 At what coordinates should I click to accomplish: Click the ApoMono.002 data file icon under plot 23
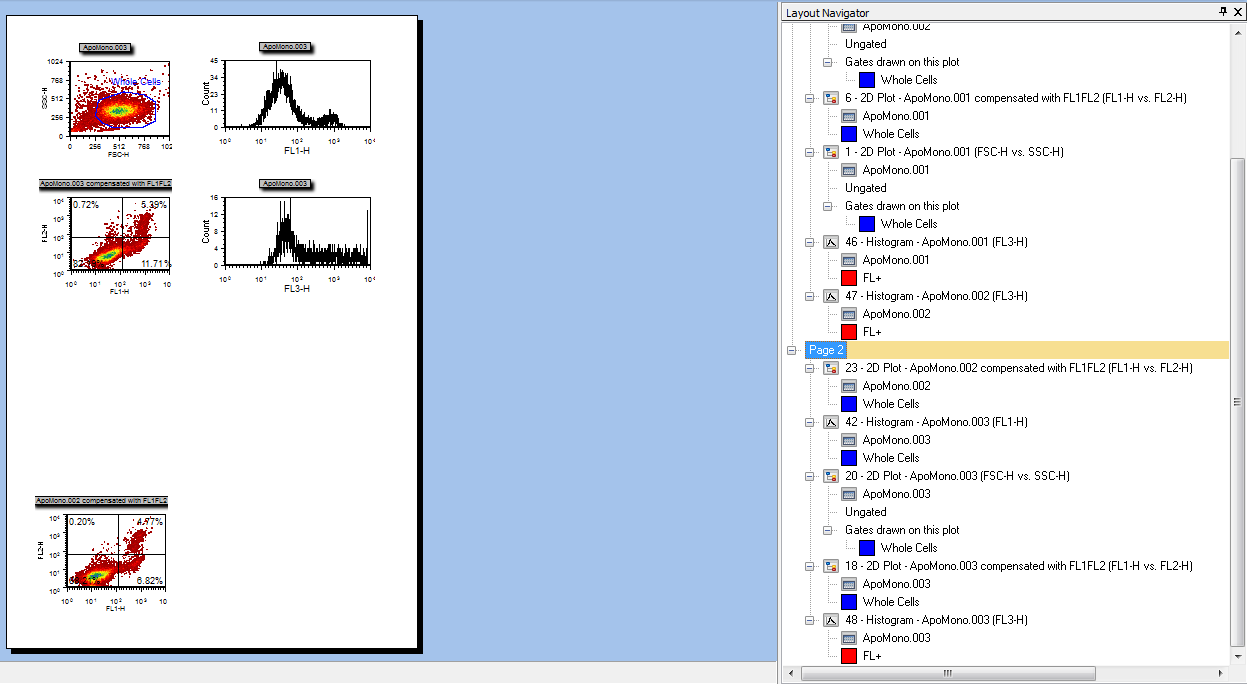tap(849, 386)
